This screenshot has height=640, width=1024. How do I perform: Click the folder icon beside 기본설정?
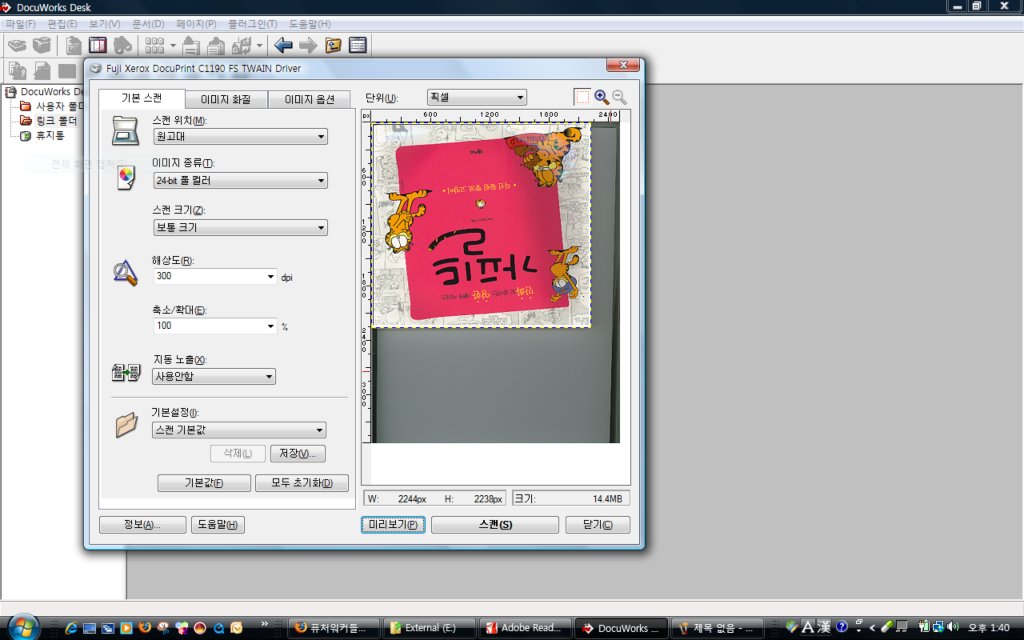pos(126,424)
